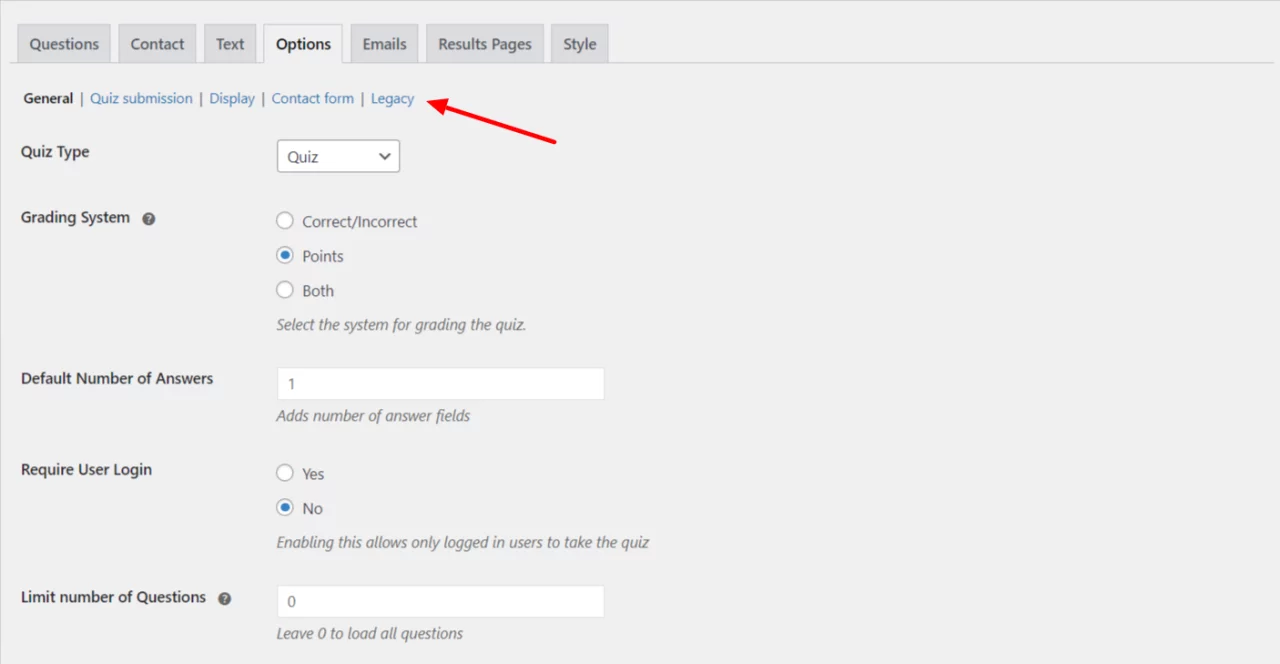
Task: Open the Text tab
Action: click(x=230, y=44)
